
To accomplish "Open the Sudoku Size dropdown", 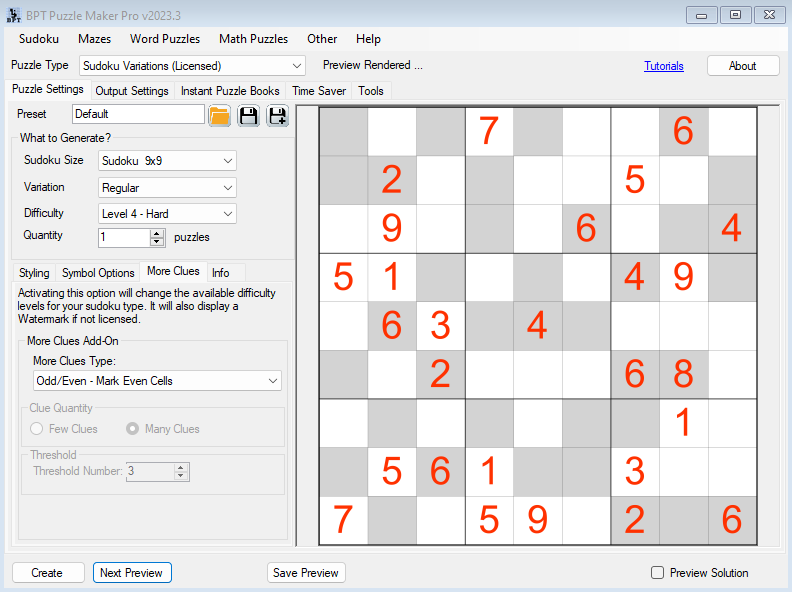I will 168,161.
